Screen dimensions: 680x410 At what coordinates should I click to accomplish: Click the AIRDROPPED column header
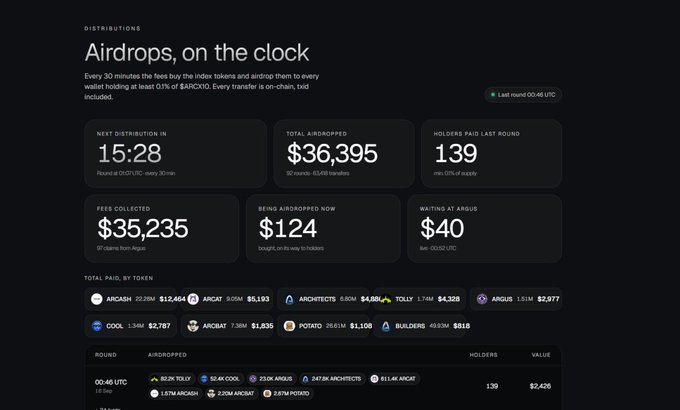[x=167, y=355]
